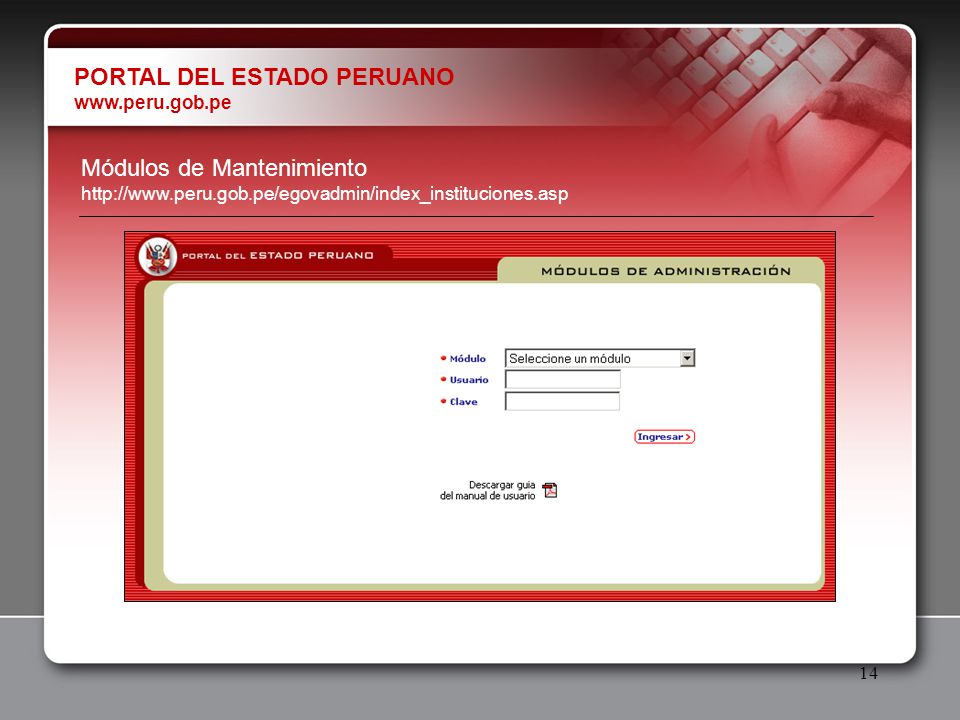The width and height of the screenshot is (960, 720).
Task: Click the Peruvian coat of arms logo
Action: (x=158, y=256)
